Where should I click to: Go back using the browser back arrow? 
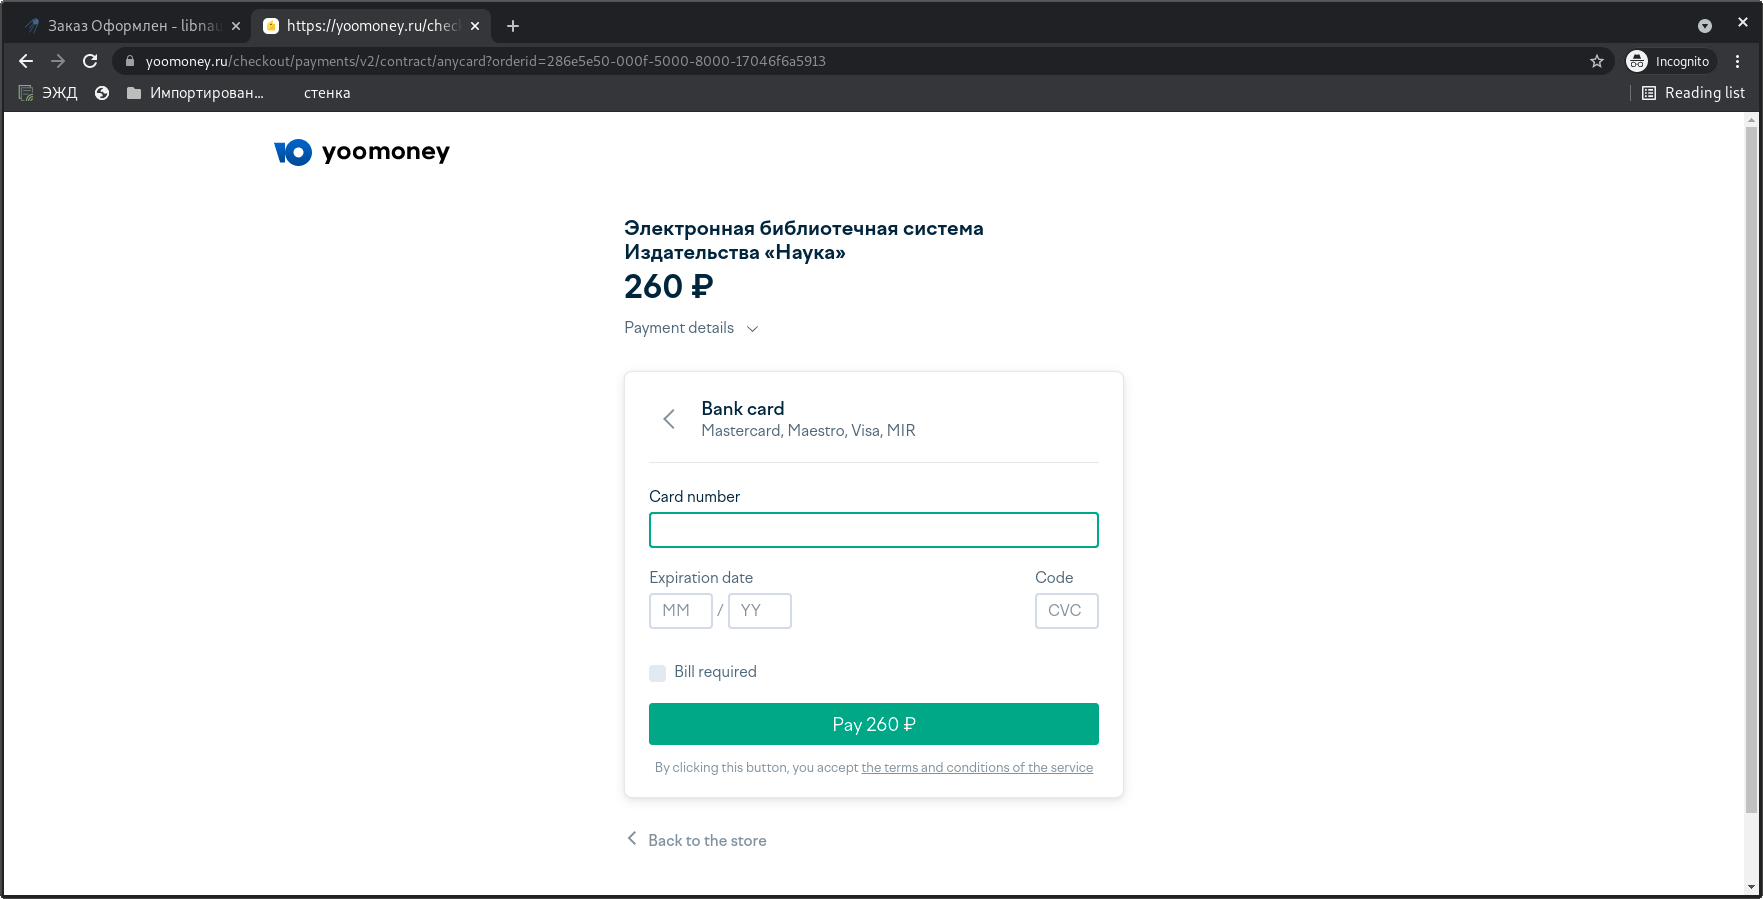[x=26, y=61]
